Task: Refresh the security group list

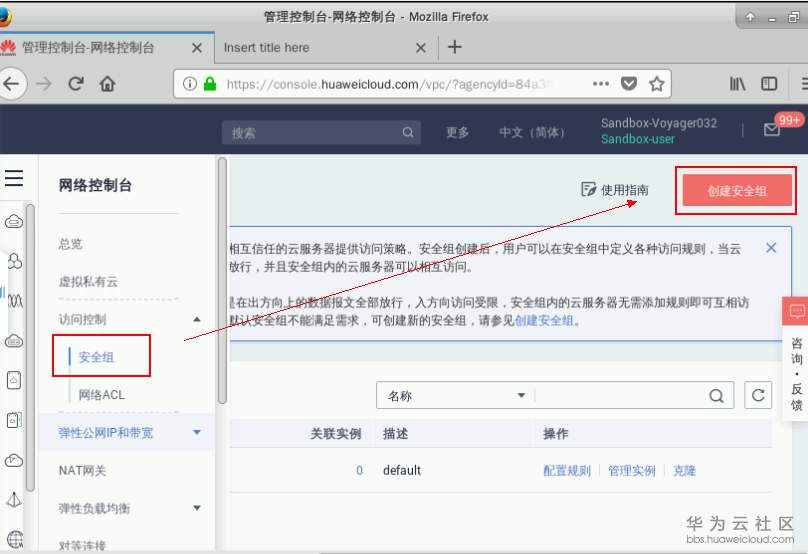Action: 758,395
